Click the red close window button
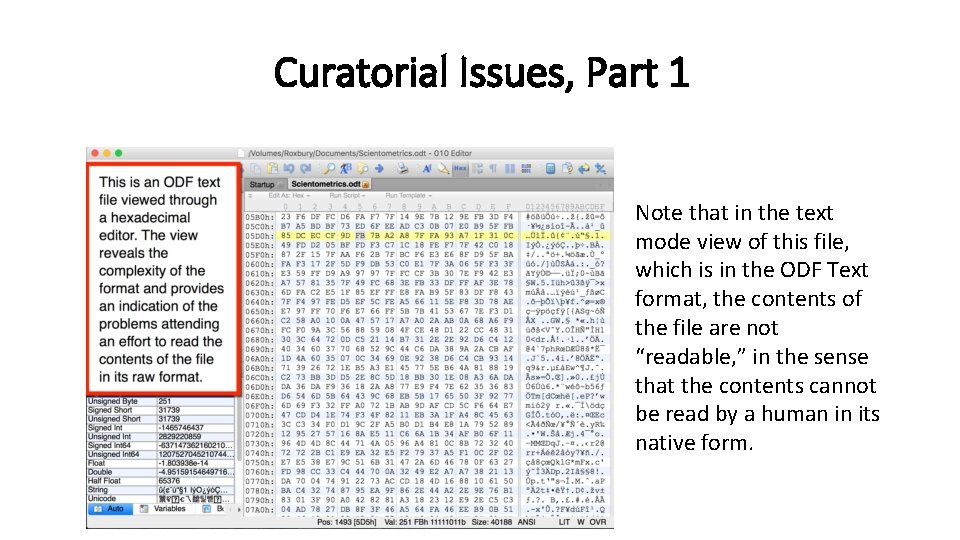This screenshot has width=960, height=540. [x=95, y=153]
